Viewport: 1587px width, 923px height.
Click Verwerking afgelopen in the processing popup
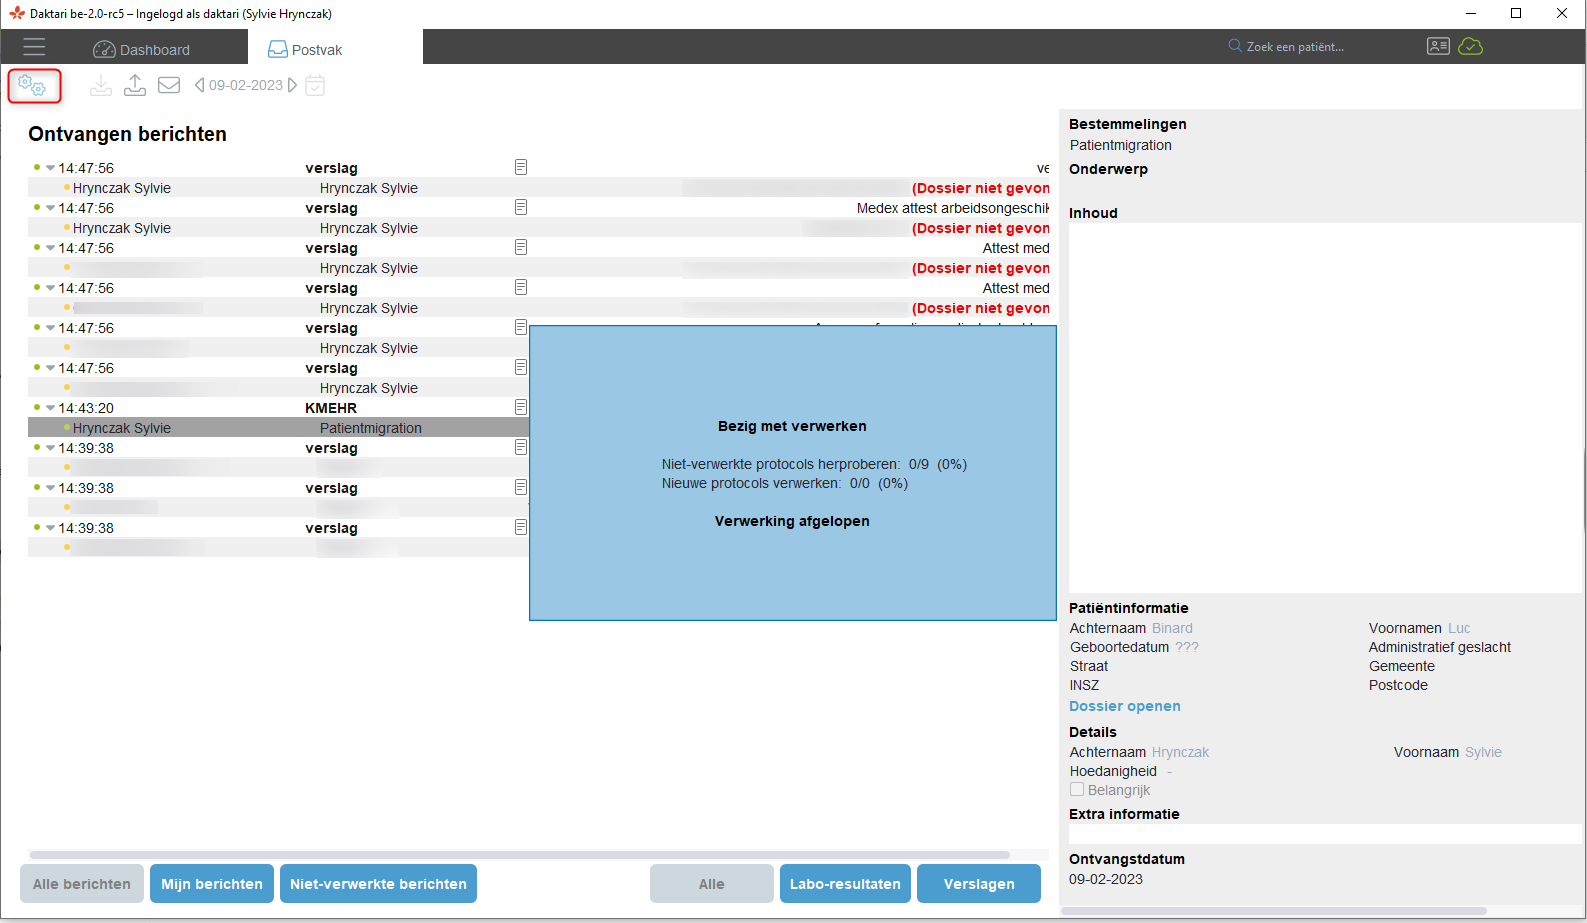point(792,521)
